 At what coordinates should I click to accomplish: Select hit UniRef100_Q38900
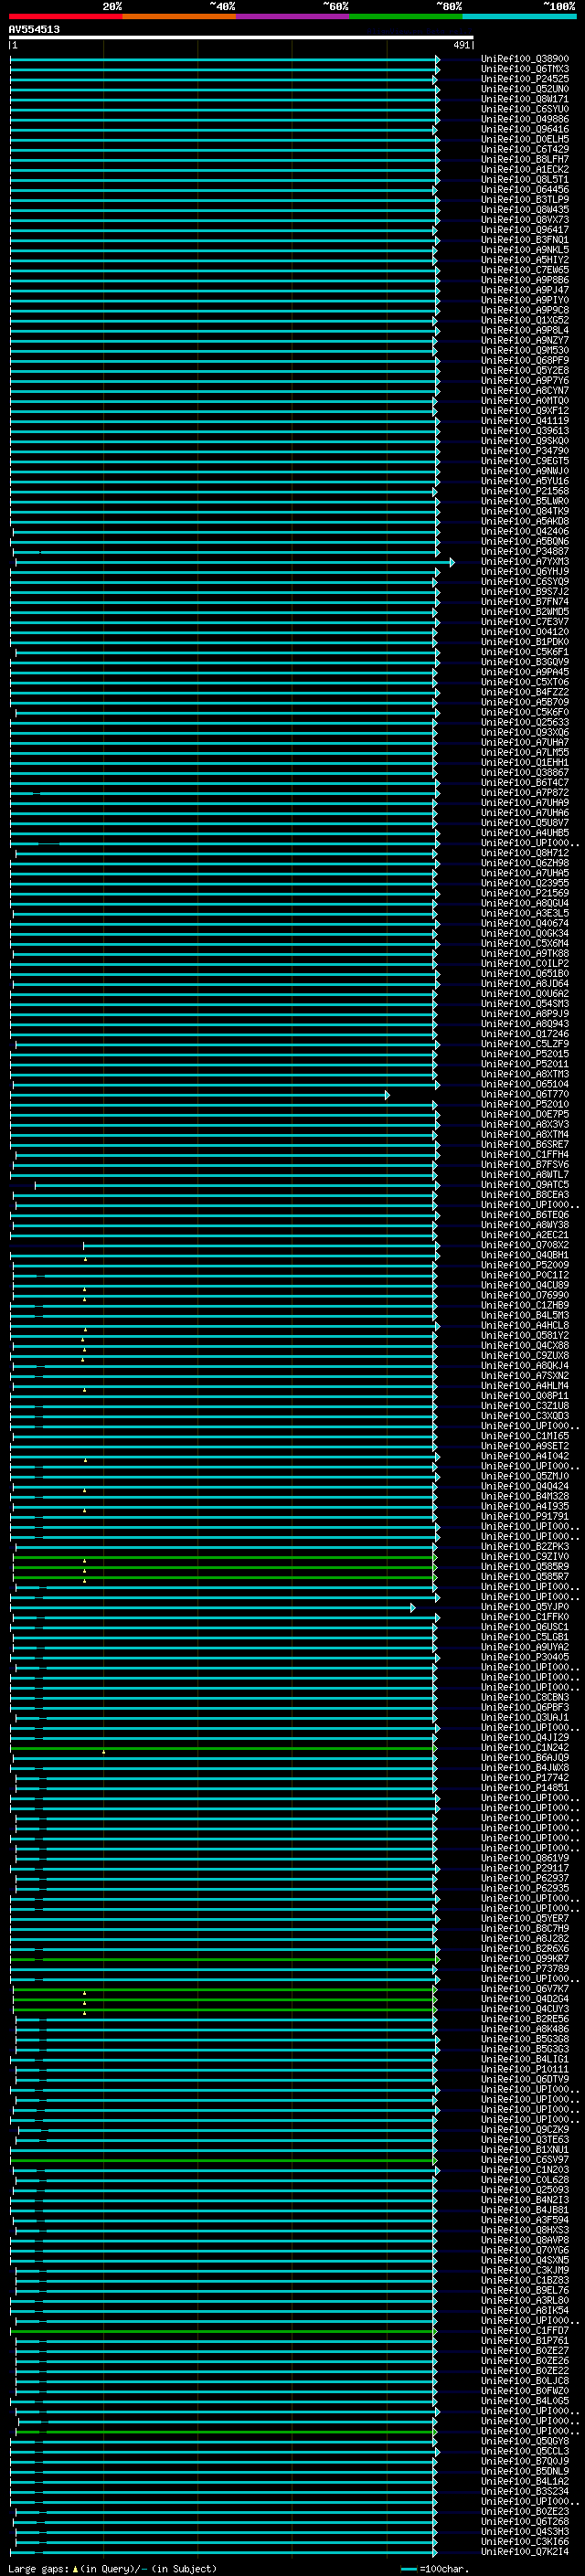click(524, 59)
